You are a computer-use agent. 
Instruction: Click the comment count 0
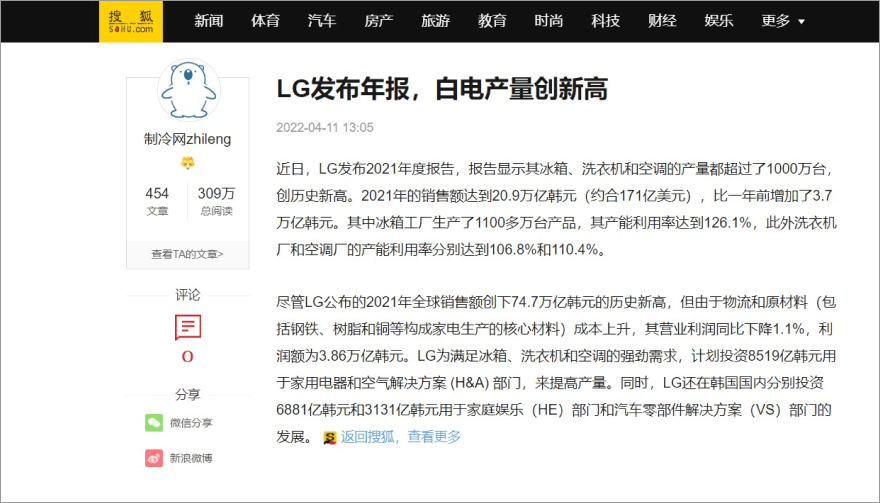[x=187, y=356]
